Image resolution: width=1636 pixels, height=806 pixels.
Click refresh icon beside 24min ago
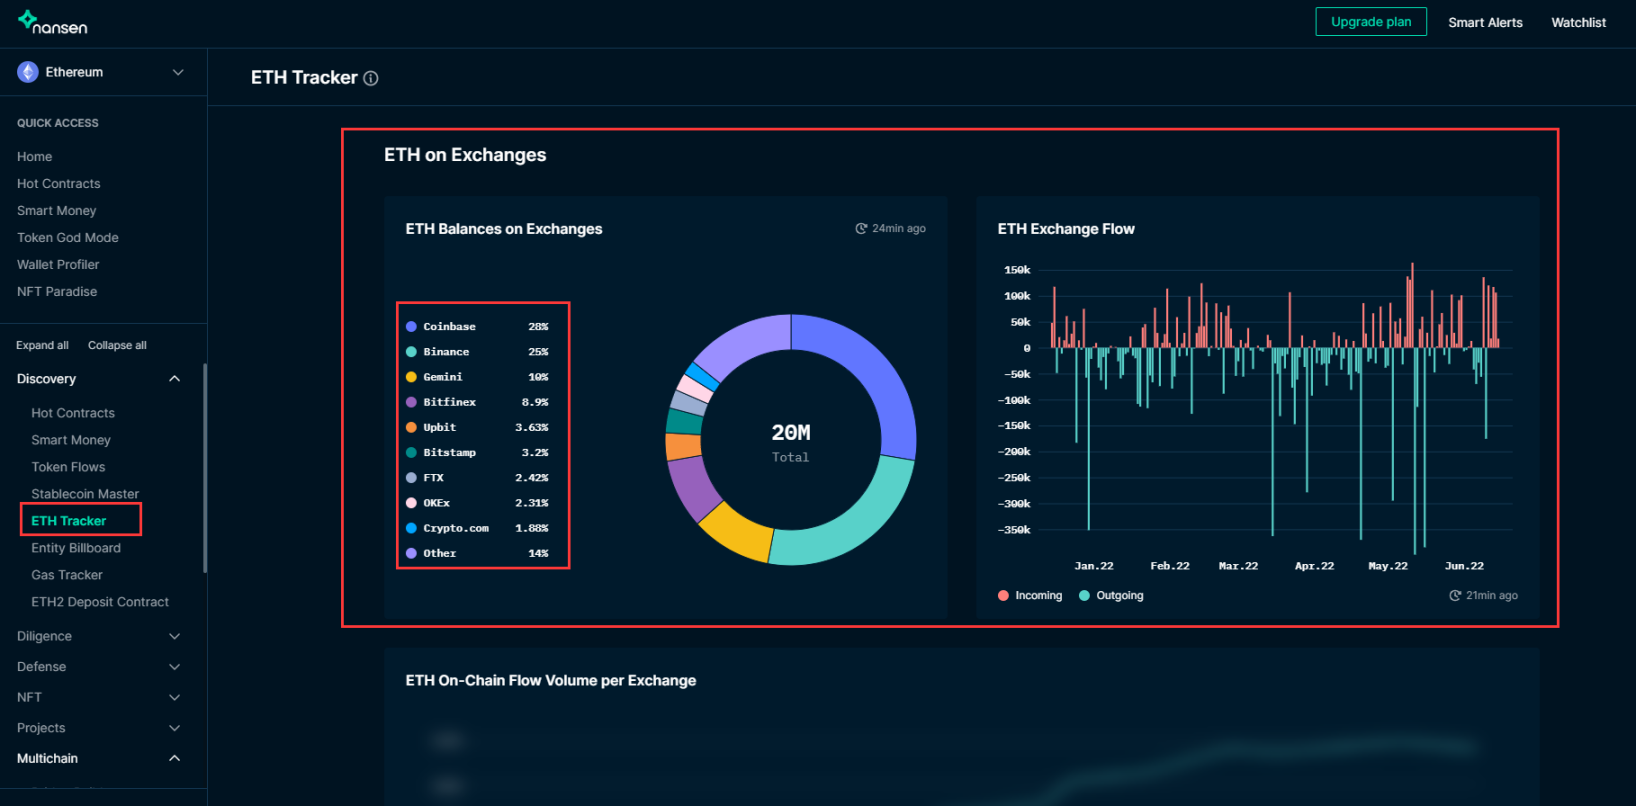point(861,229)
